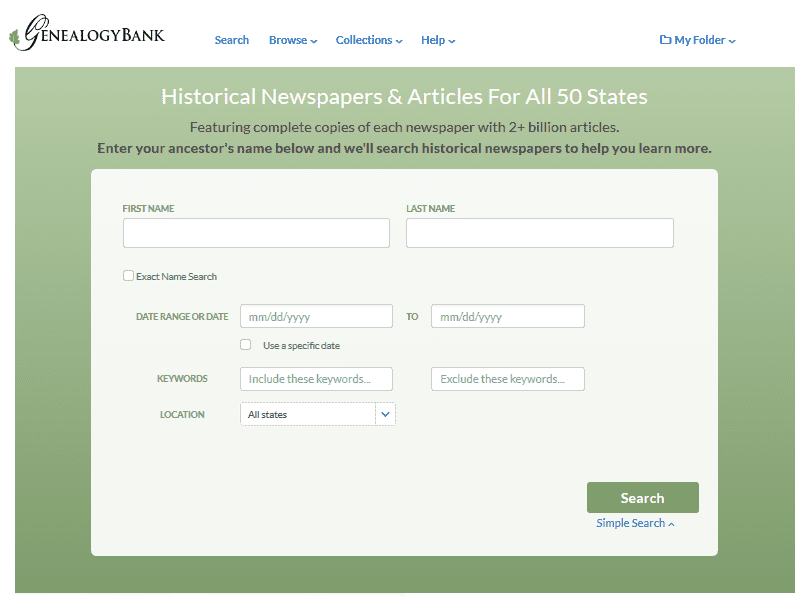Click the start date mm/dd/yyyy field
This screenshot has height=610, width=810.
[316, 316]
